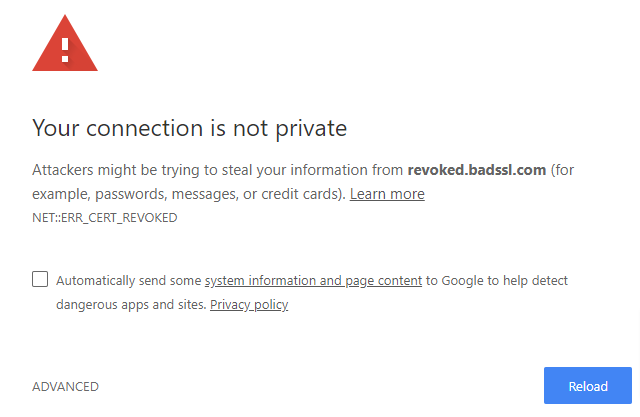Viewport: 640px width, 417px height.
Task: Select the bold revoked.badssl.com domain text
Action: point(477,170)
